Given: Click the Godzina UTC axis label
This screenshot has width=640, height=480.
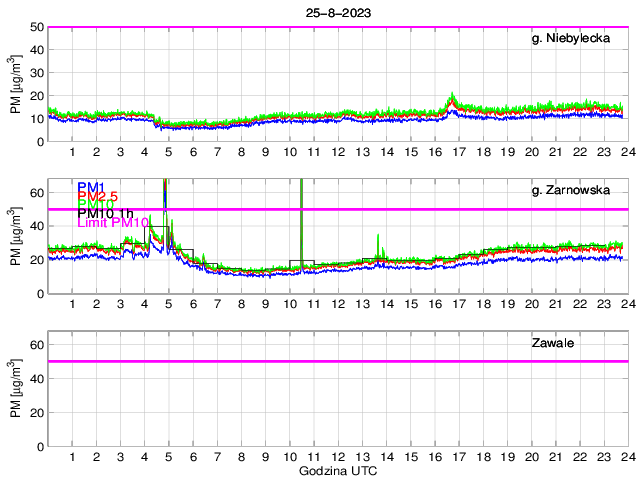Looking at the screenshot, I should (x=336, y=470).
